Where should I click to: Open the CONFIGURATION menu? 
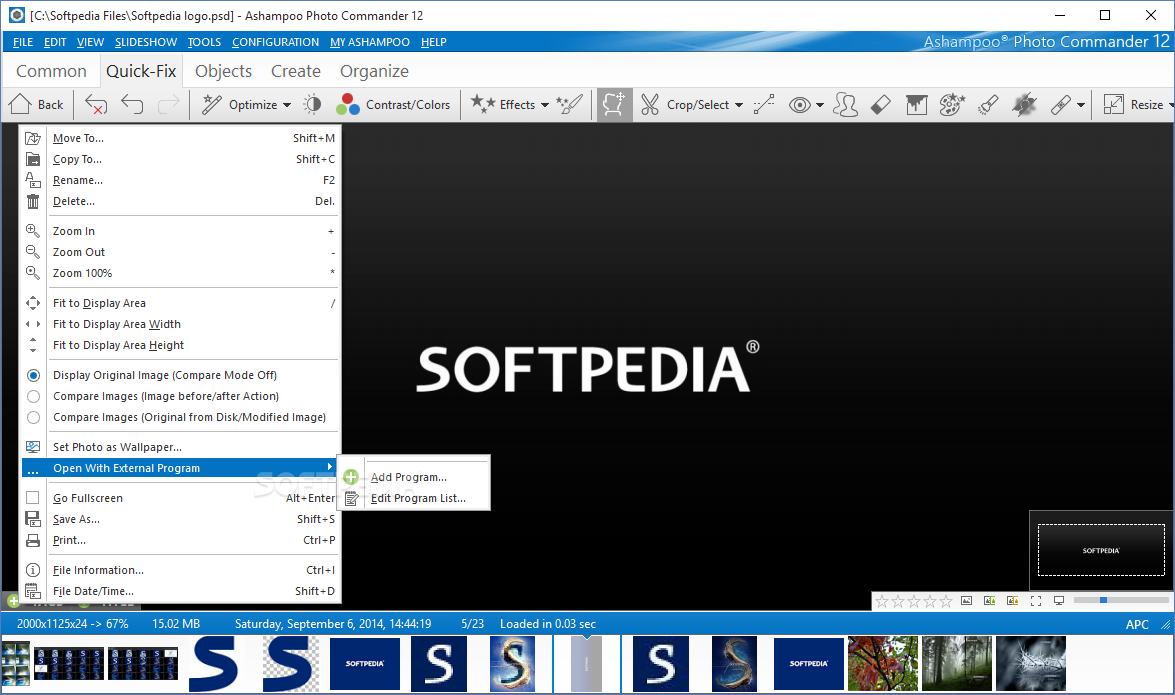(x=275, y=42)
